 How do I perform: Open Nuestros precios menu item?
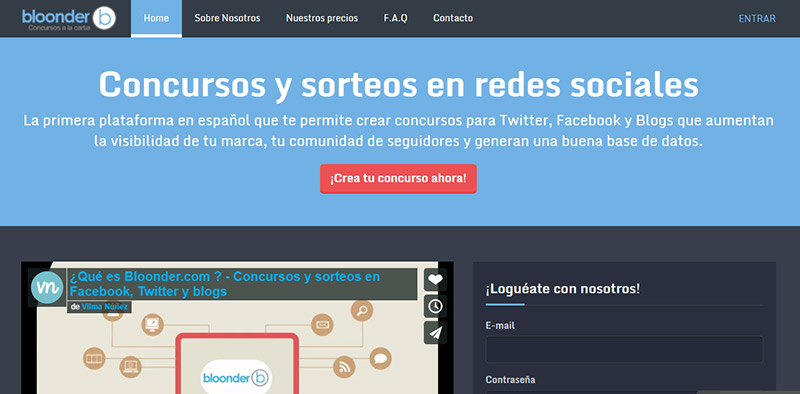[322, 18]
